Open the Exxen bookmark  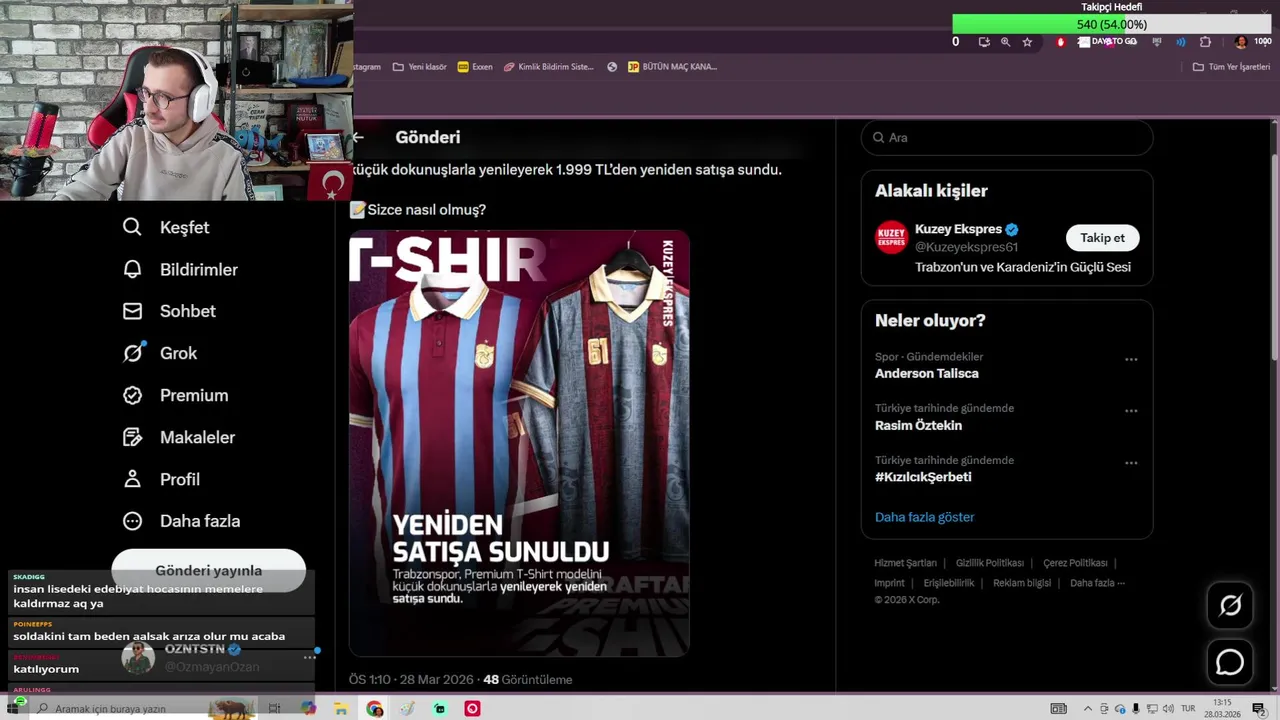click(x=475, y=67)
